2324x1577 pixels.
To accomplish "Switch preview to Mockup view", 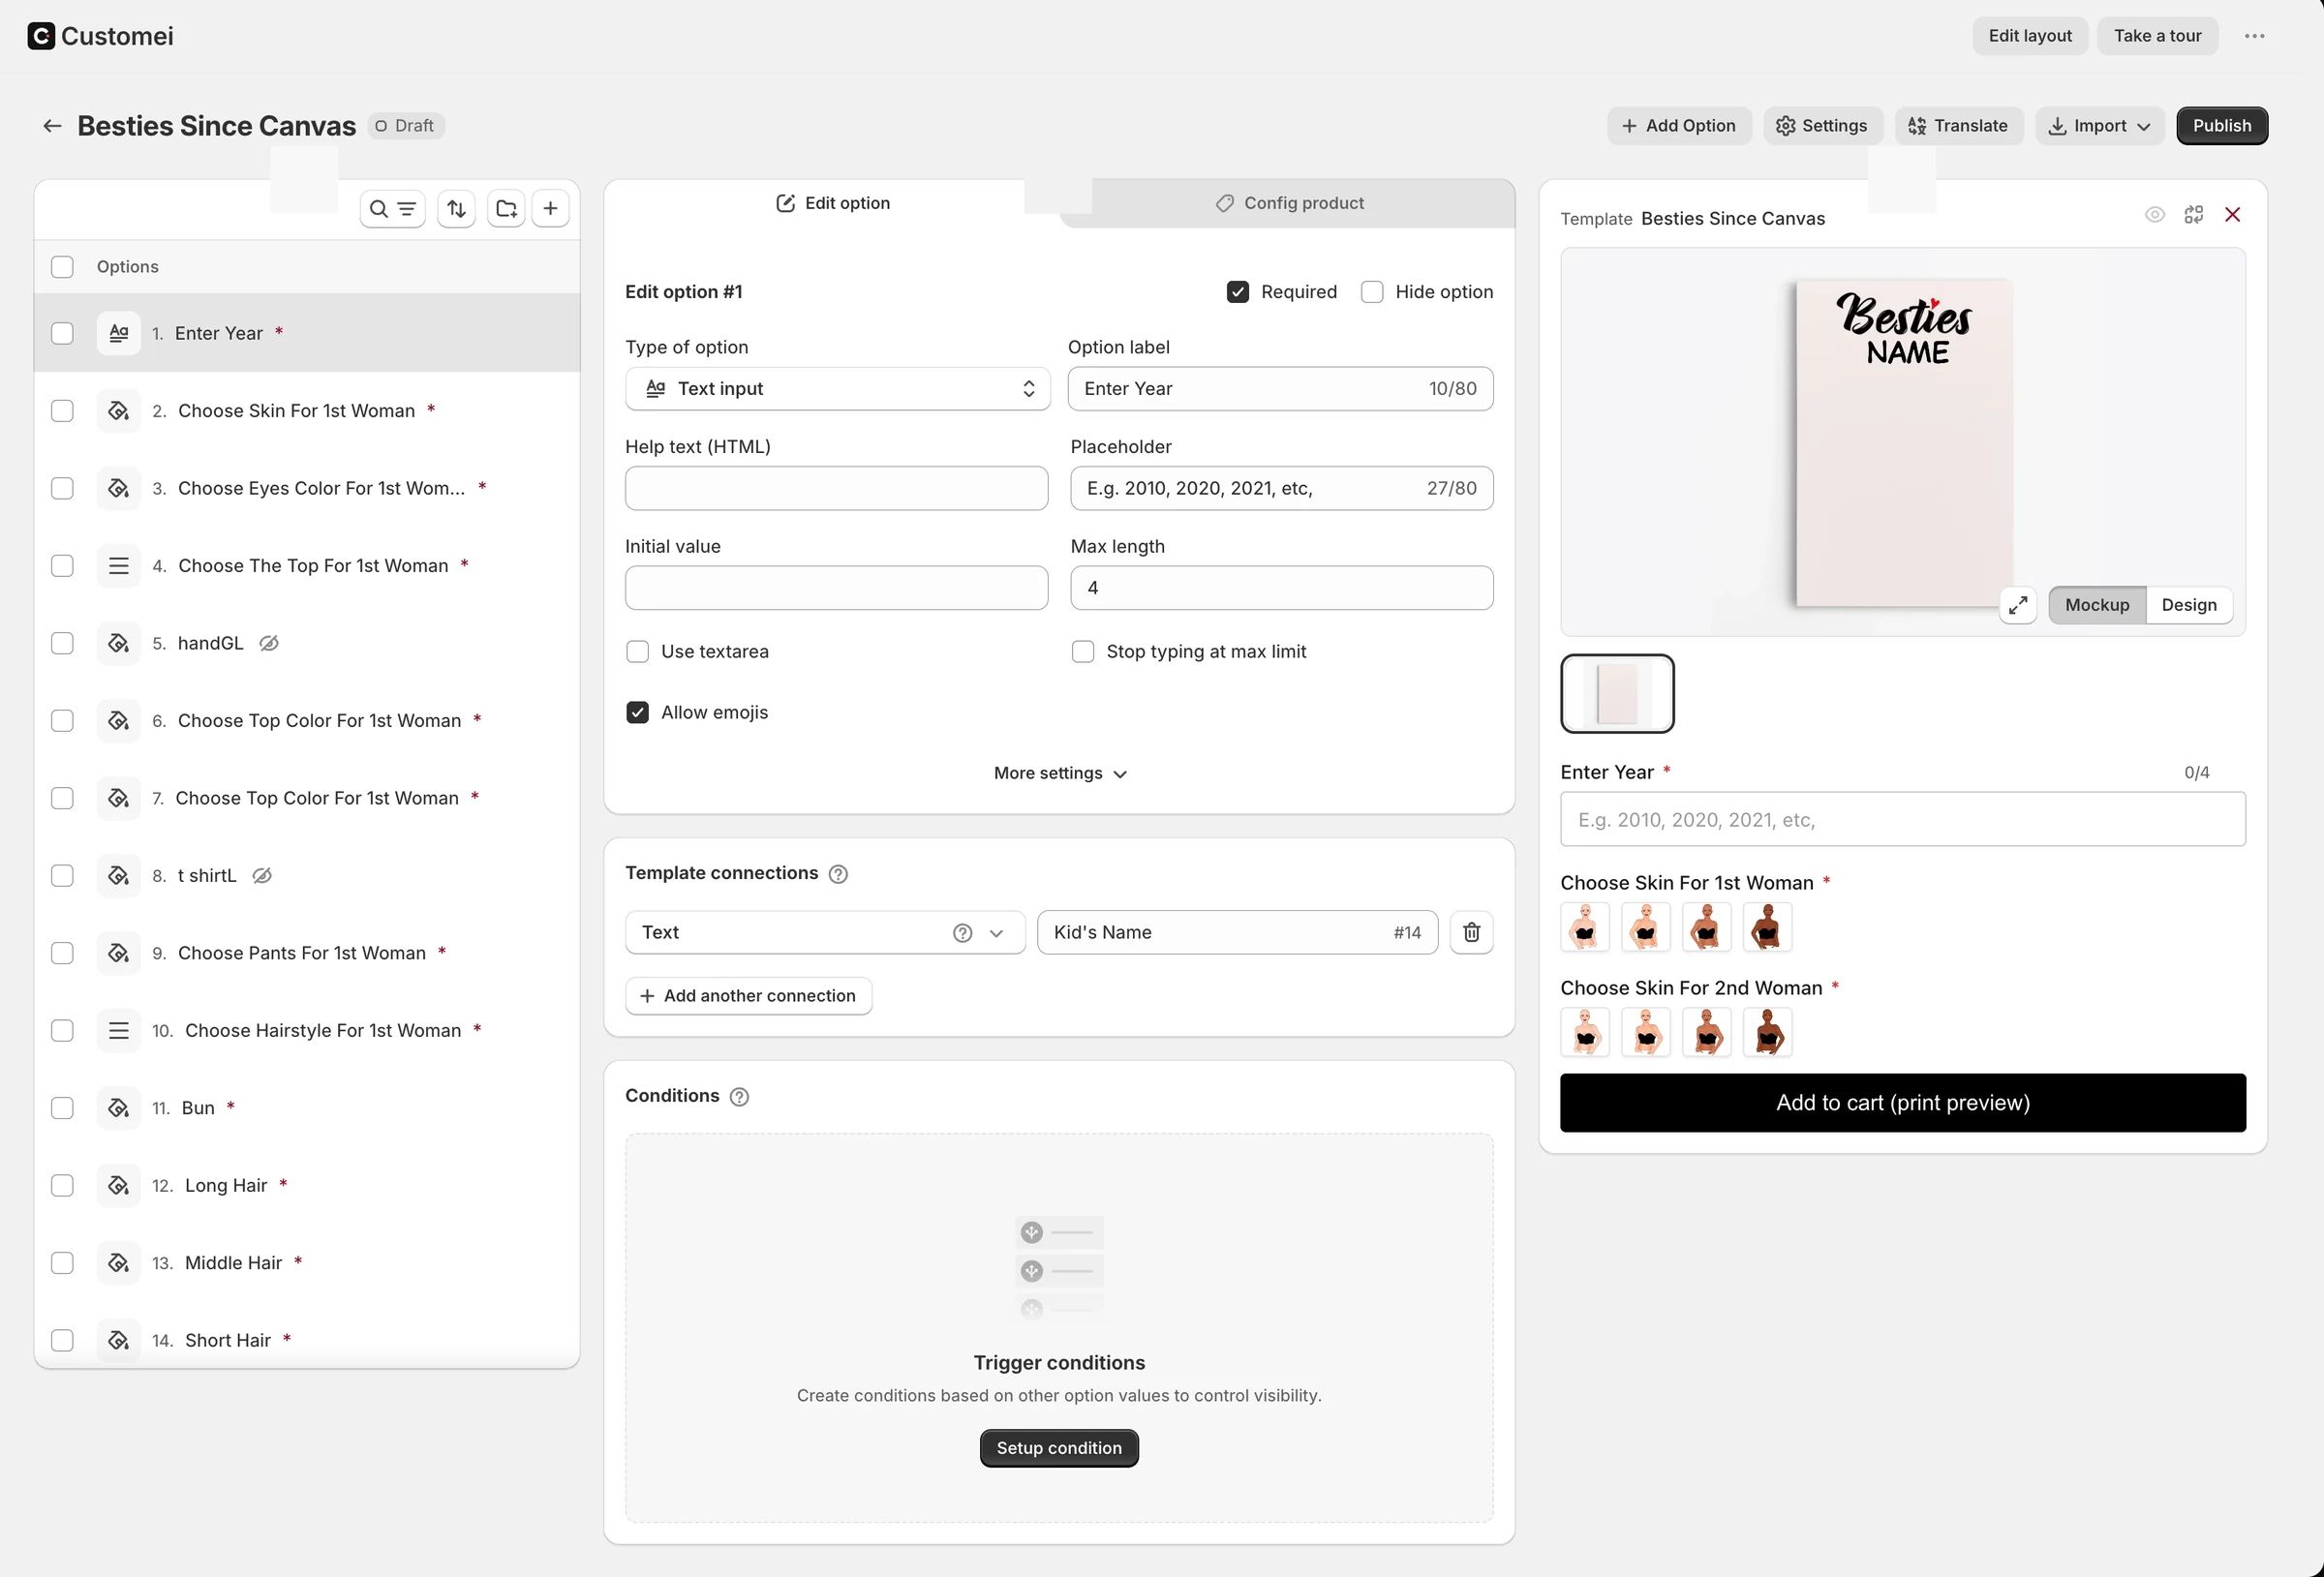I will pos(2097,605).
